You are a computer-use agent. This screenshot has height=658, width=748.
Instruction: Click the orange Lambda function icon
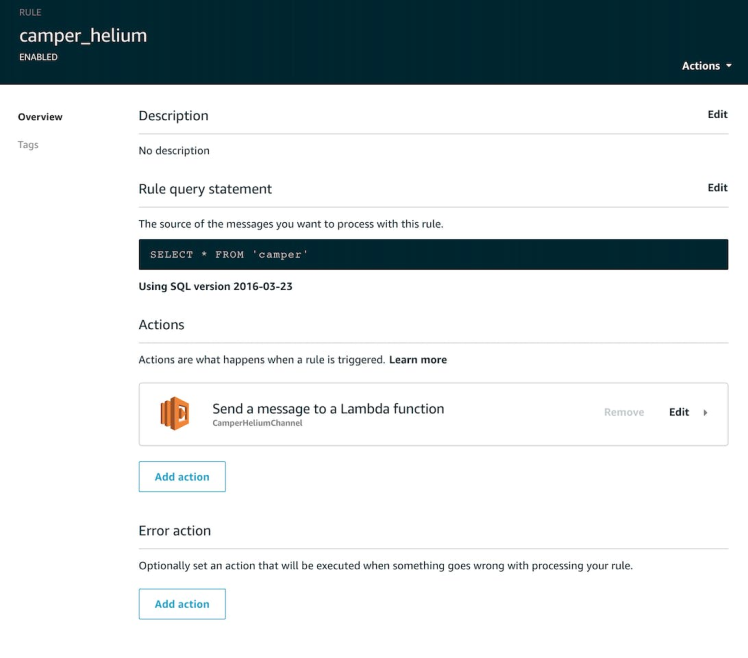coord(175,413)
